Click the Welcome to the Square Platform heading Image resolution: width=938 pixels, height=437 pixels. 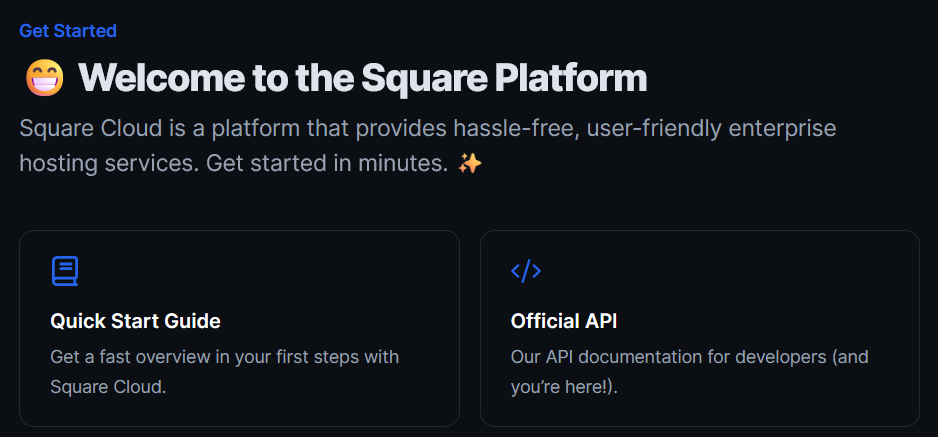coord(362,78)
